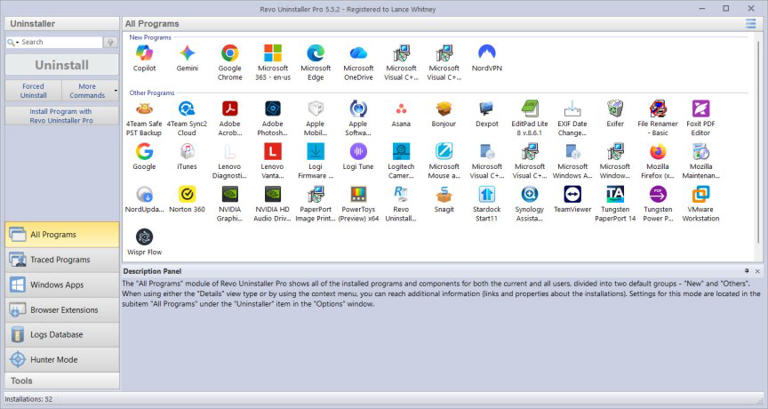Select Tungsten PaperPort 14 icon
This screenshot has width=768, height=409.
coord(615,194)
